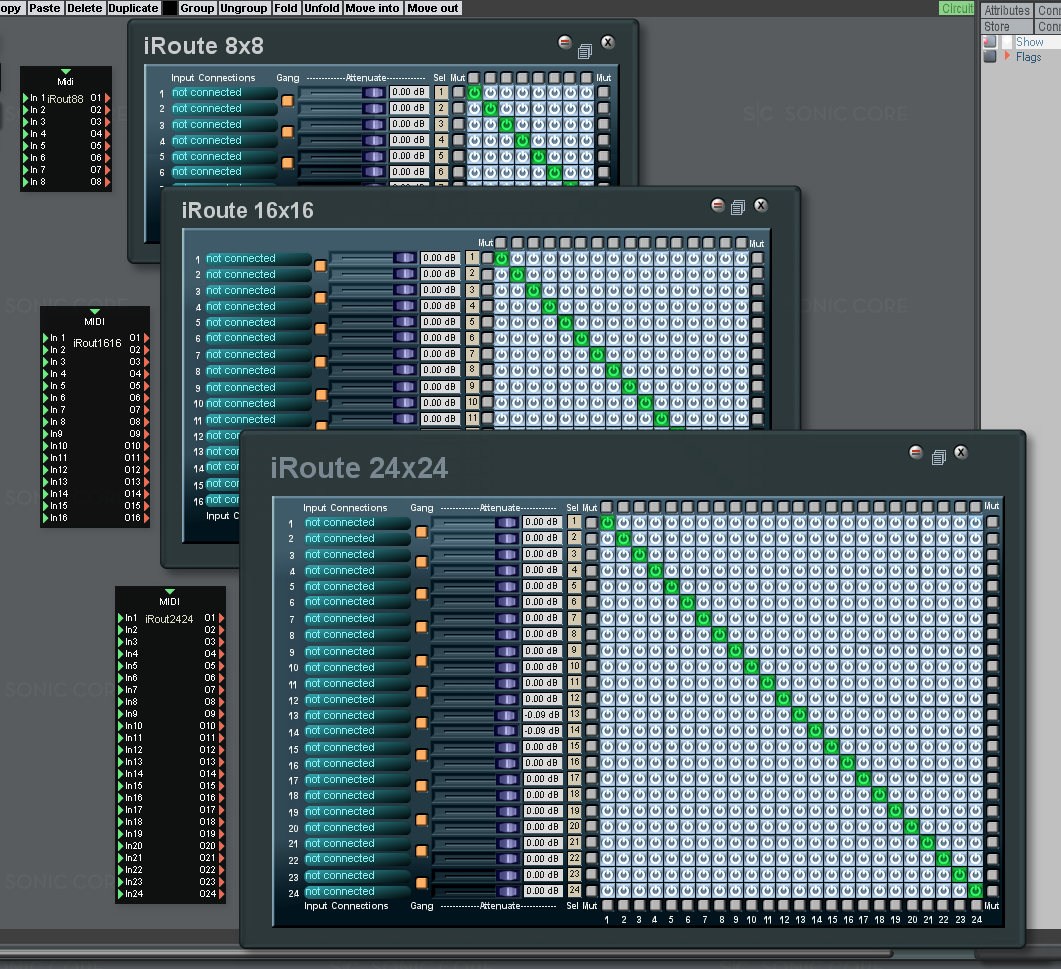Click the Gang button for inputs 13-14 in iRoute 24x24
The width and height of the screenshot is (1061, 969).
click(421, 723)
